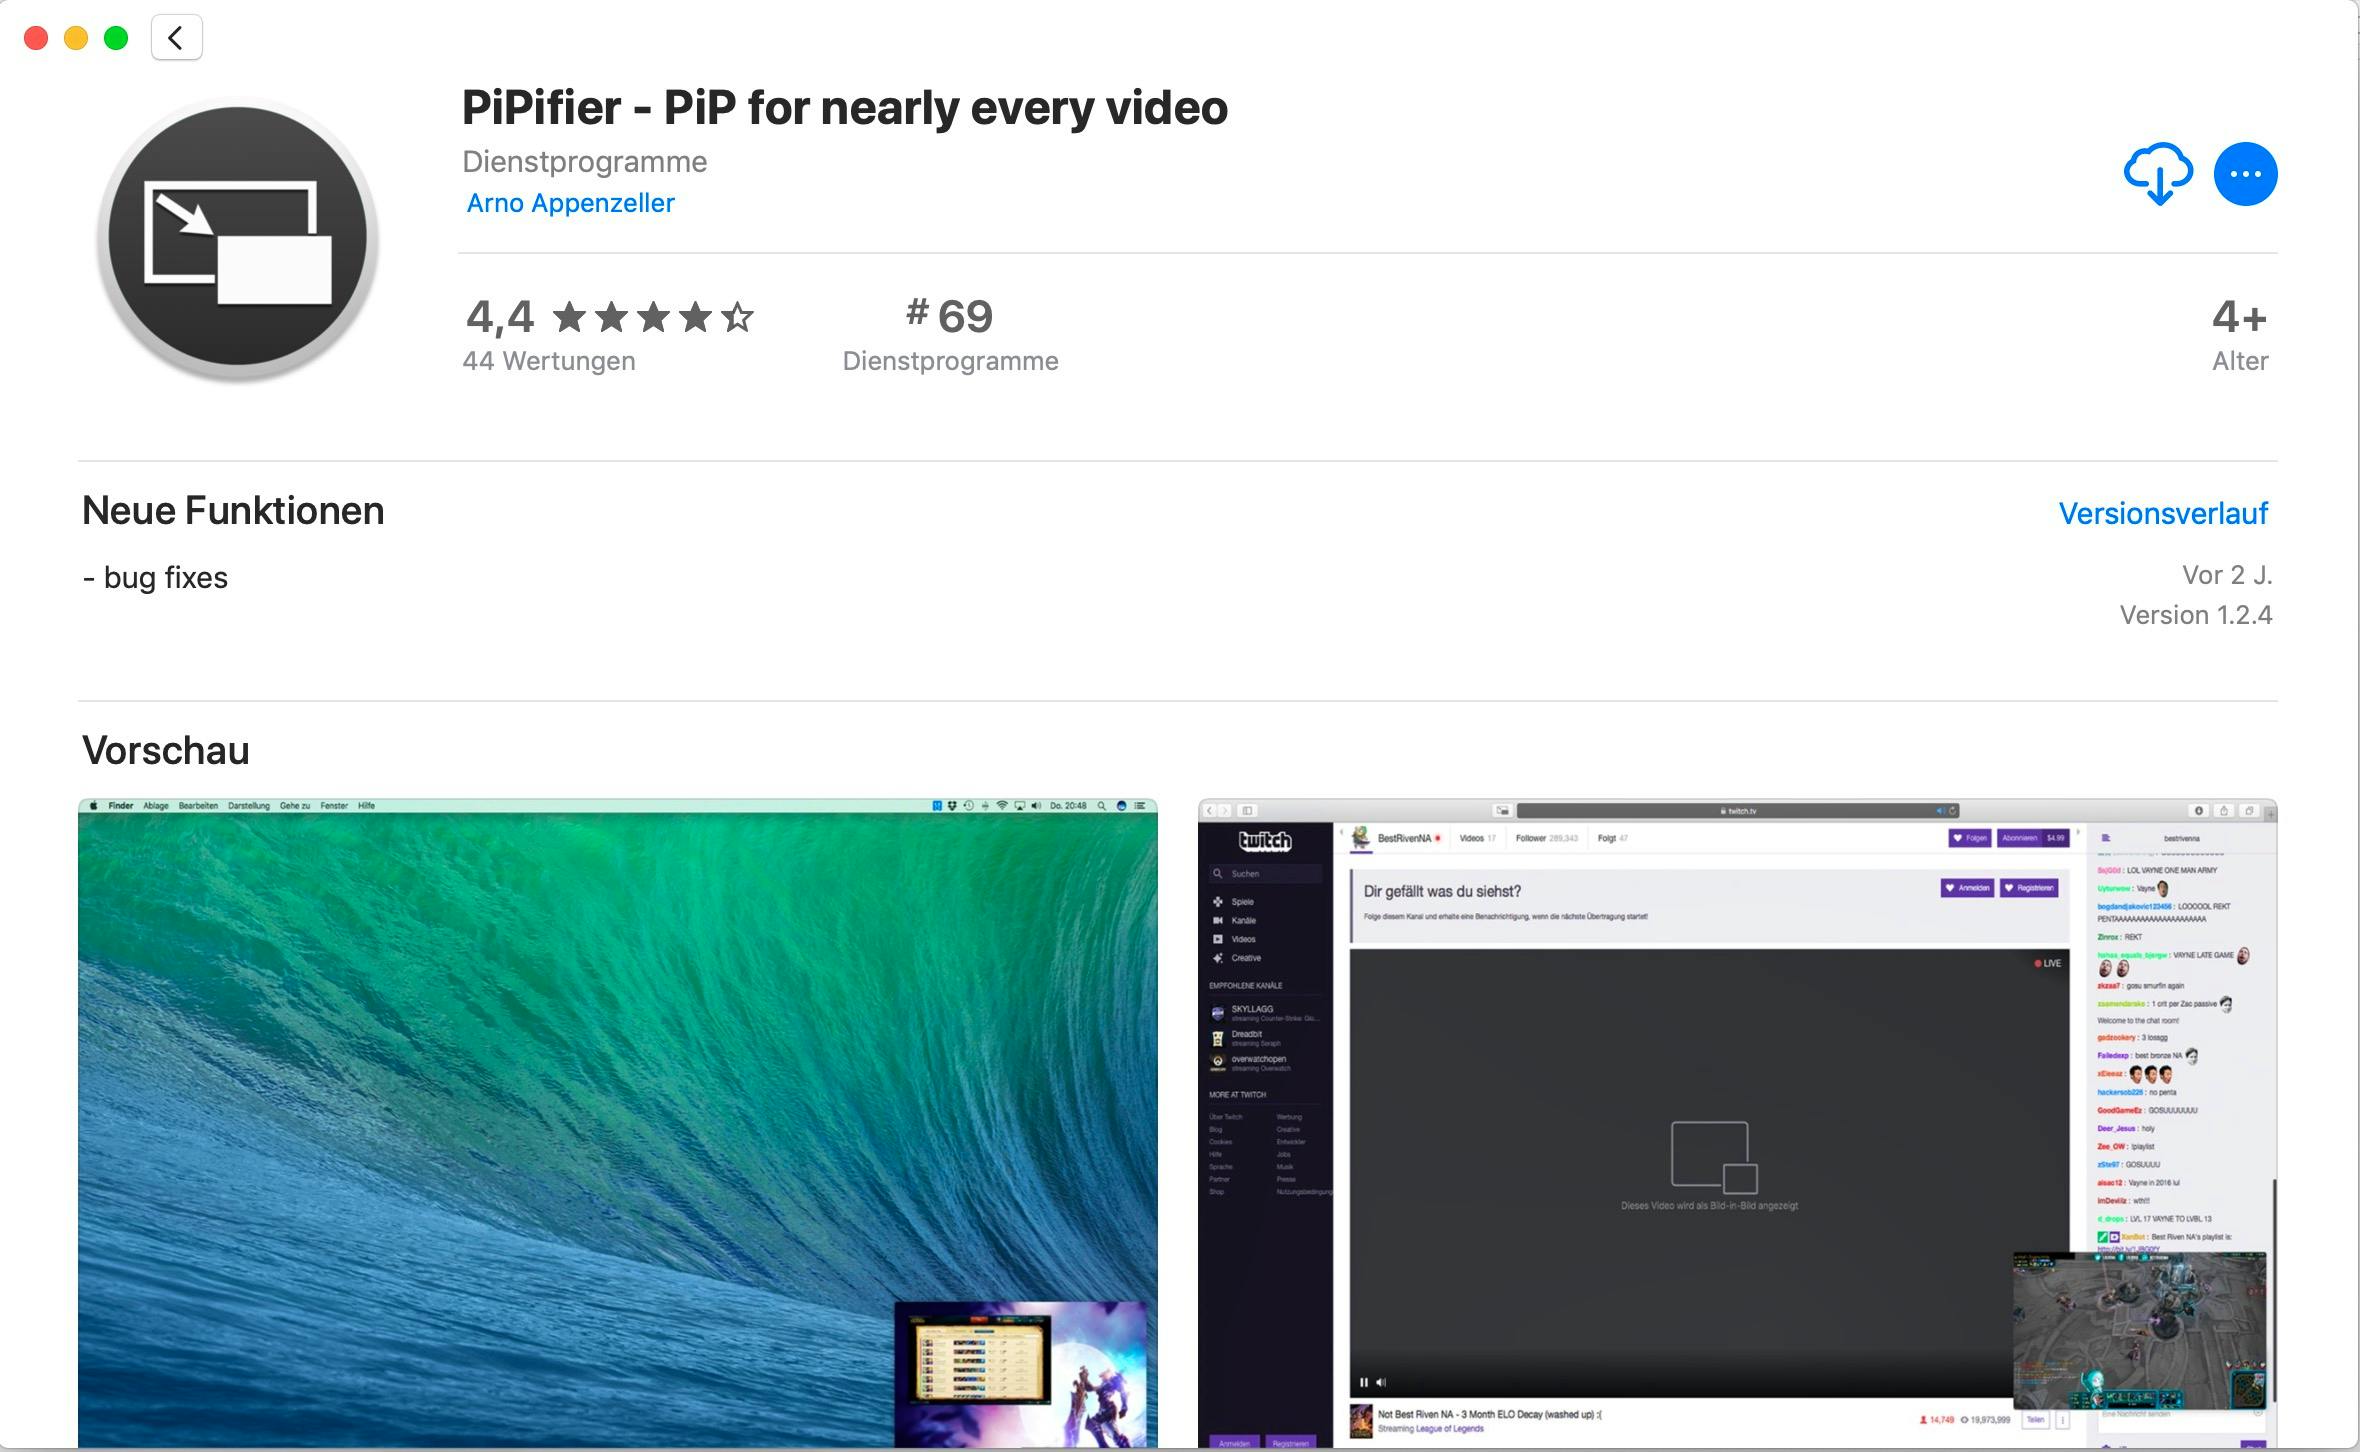Click the PiPifier app icon
The height and width of the screenshot is (1452, 2360).
click(x=238, y=240)
